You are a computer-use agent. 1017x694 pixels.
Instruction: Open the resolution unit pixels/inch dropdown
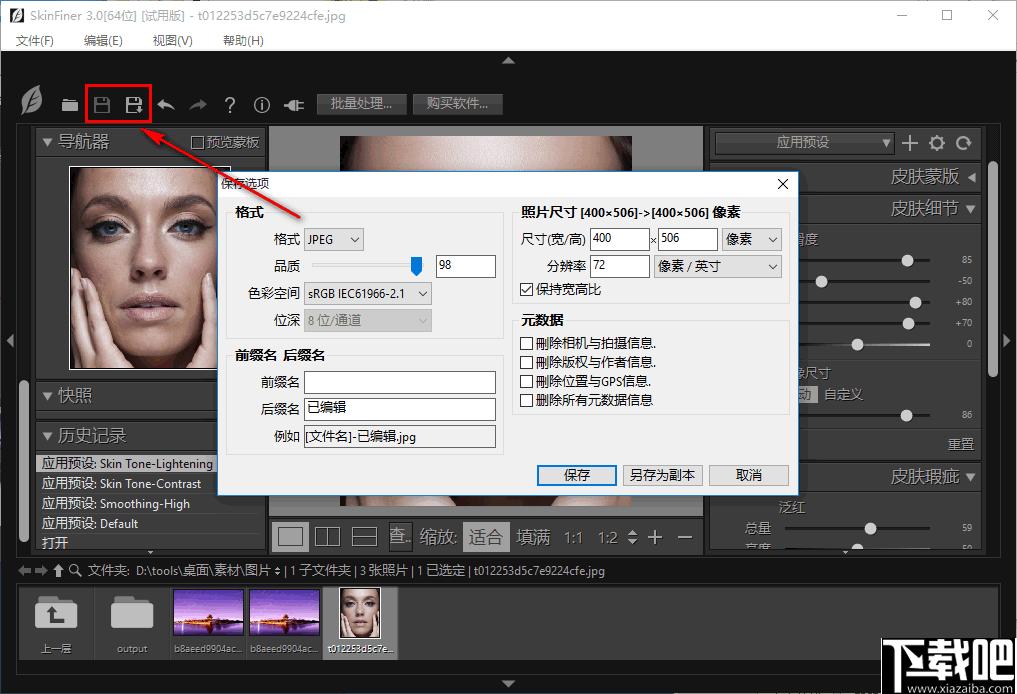pyautogui.click(x=717, y=267)
